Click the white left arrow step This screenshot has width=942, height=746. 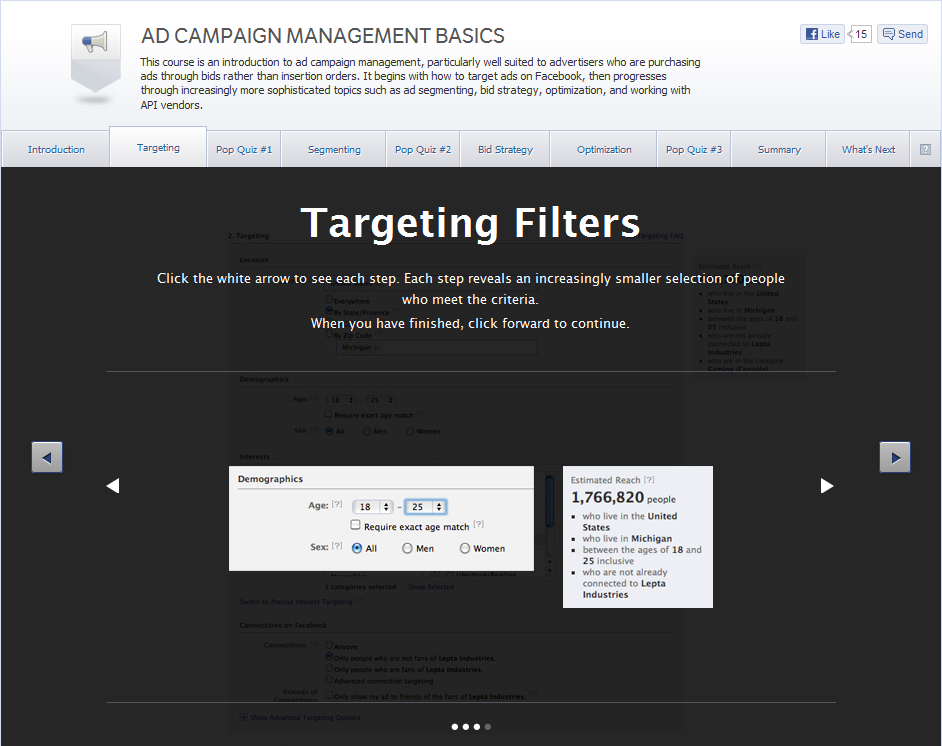pyautogui.click(x=113, y=485)
